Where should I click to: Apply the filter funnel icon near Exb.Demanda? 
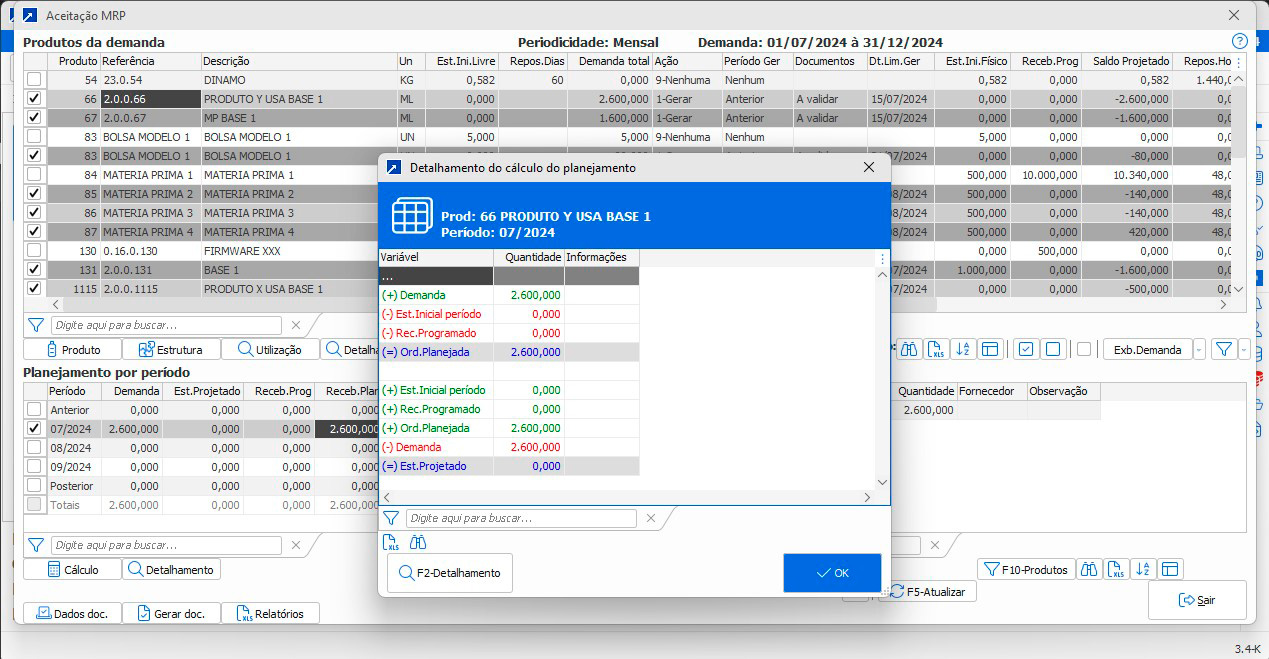(1226, 349)
